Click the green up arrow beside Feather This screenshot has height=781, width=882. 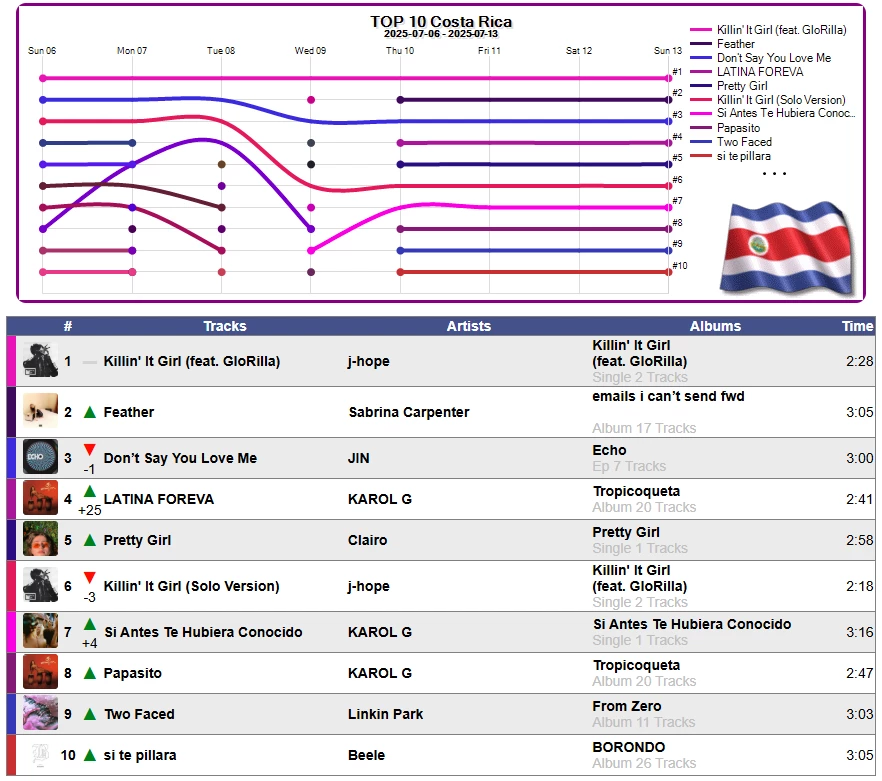pyautogui.click(x=89, y=412)
